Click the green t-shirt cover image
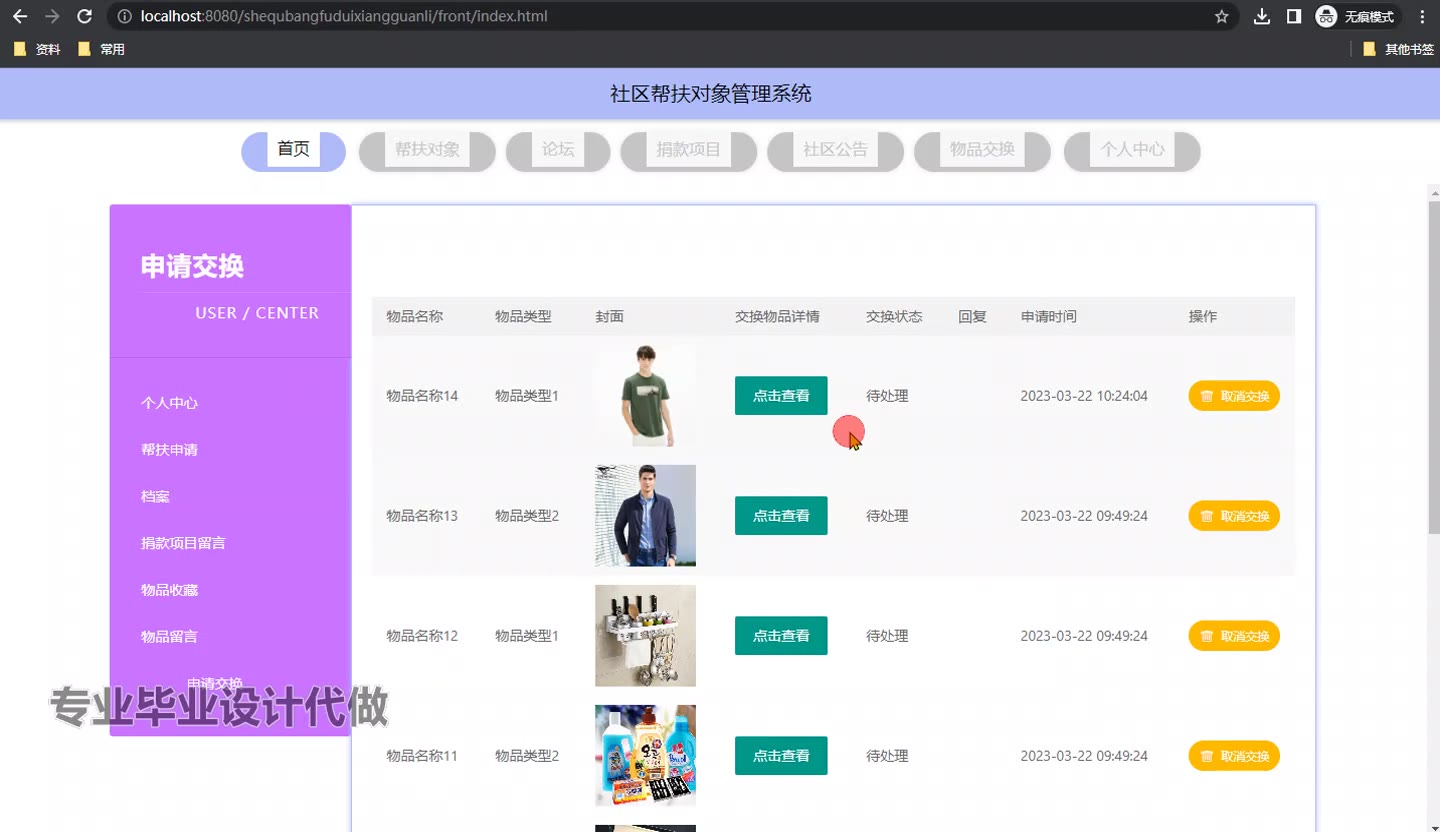 pos(645,396)
